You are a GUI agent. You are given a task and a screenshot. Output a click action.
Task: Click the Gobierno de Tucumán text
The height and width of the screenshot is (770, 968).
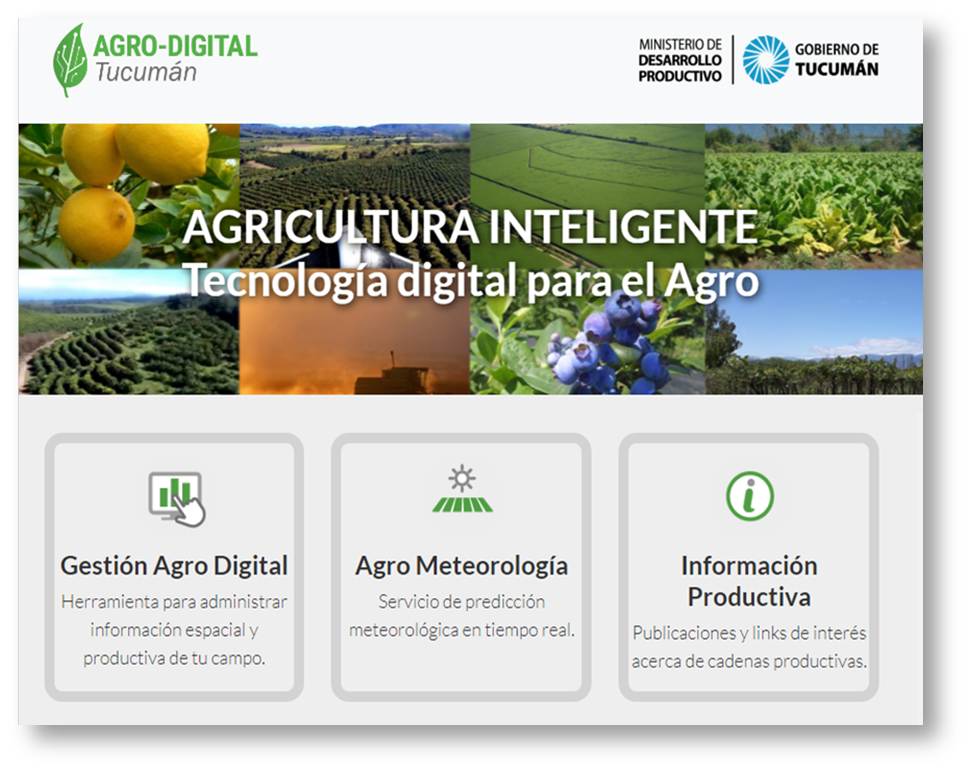click(x=836, y=60)
